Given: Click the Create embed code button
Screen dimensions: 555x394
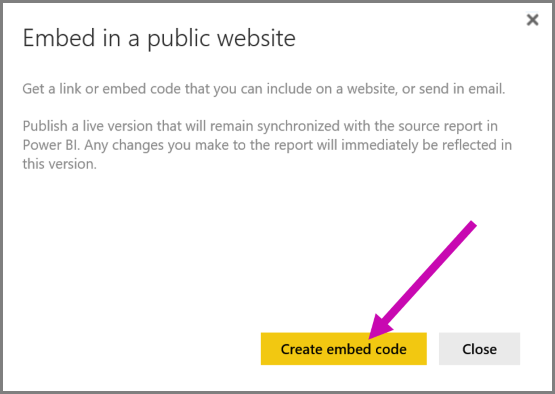Looking at the screenshot, I should pyautogui.click(x=344, y=349).
